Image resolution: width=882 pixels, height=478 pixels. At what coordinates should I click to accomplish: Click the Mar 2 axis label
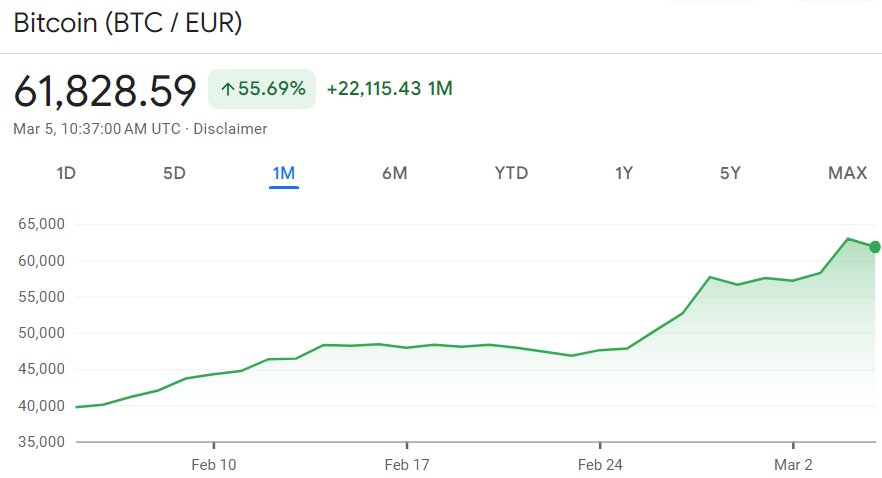793,465
